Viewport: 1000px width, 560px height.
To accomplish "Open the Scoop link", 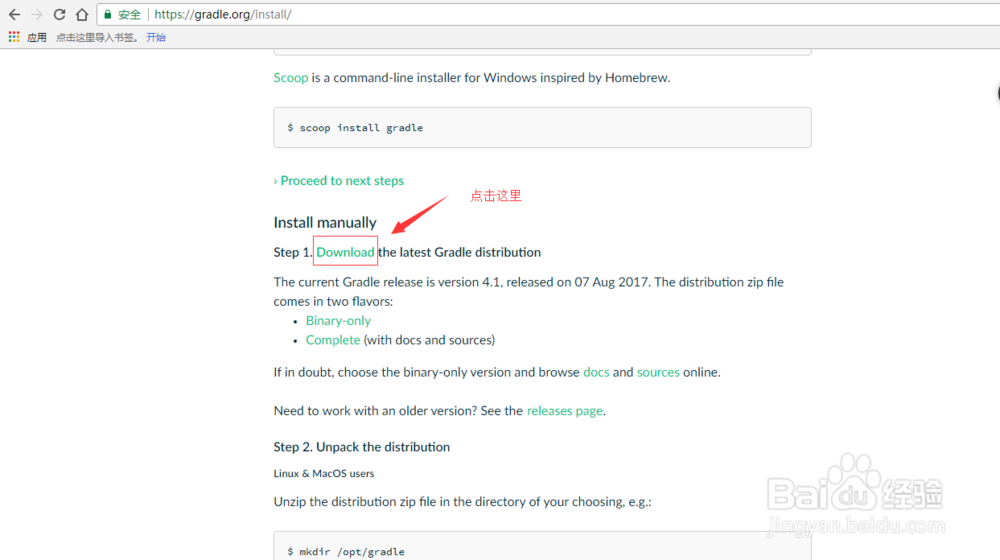I will (291, 78).
